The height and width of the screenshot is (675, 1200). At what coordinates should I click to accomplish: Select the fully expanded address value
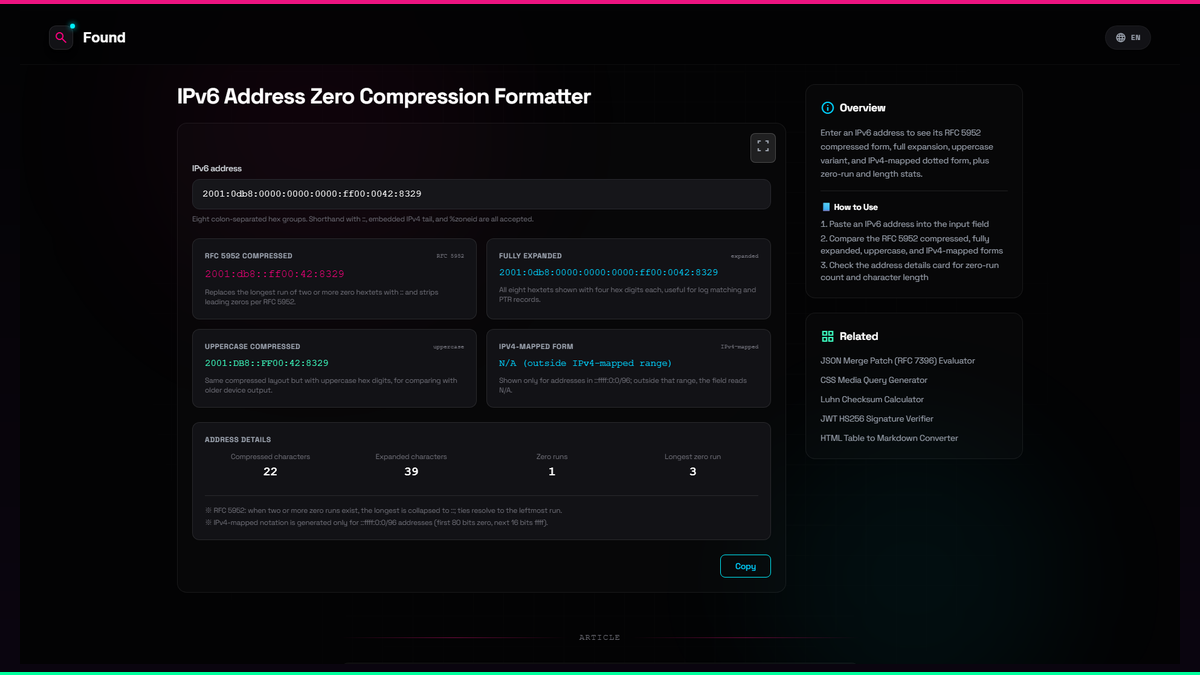coord(608,273)
